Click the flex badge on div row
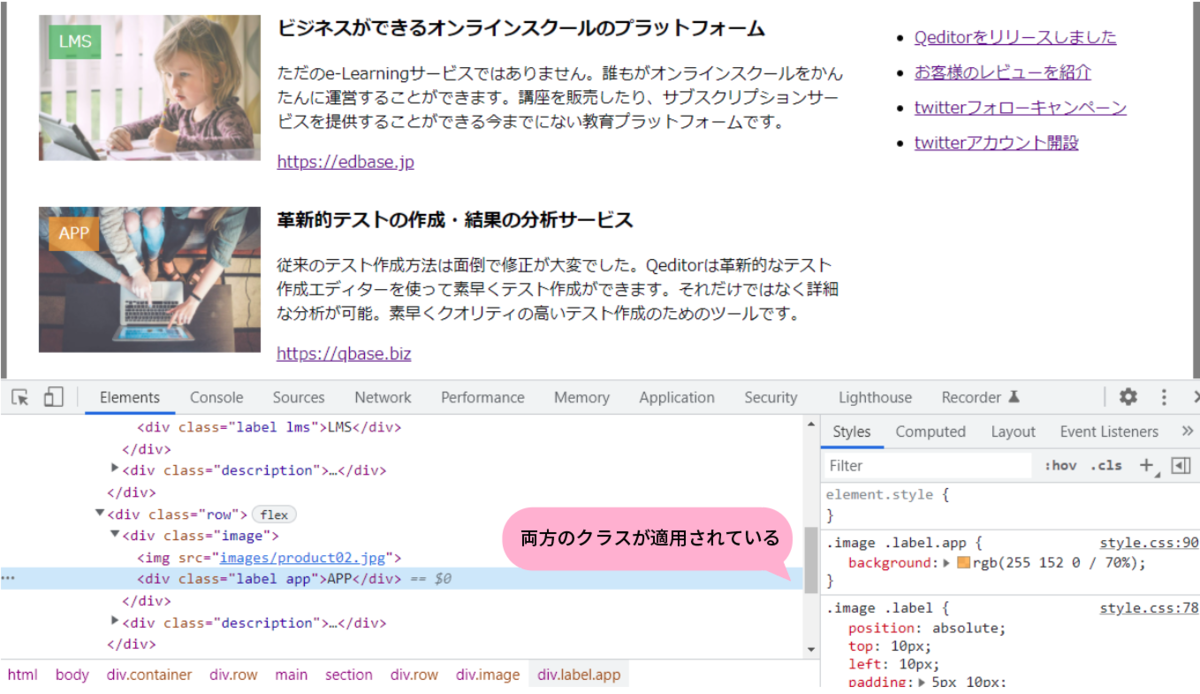Viewport: 1200px width, 694px height. pos(274,514)
